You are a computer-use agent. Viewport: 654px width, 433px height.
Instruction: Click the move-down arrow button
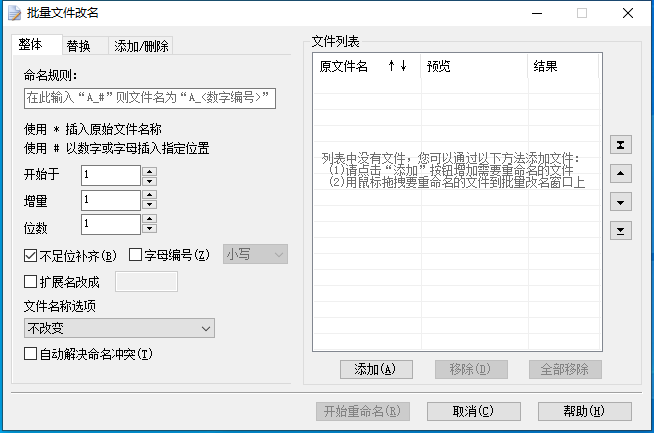coord(621,202)
